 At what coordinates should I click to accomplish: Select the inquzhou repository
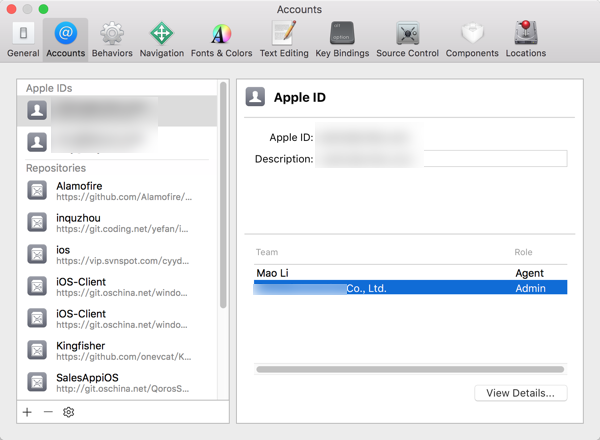pyautogui.click(x=117, y=223)
